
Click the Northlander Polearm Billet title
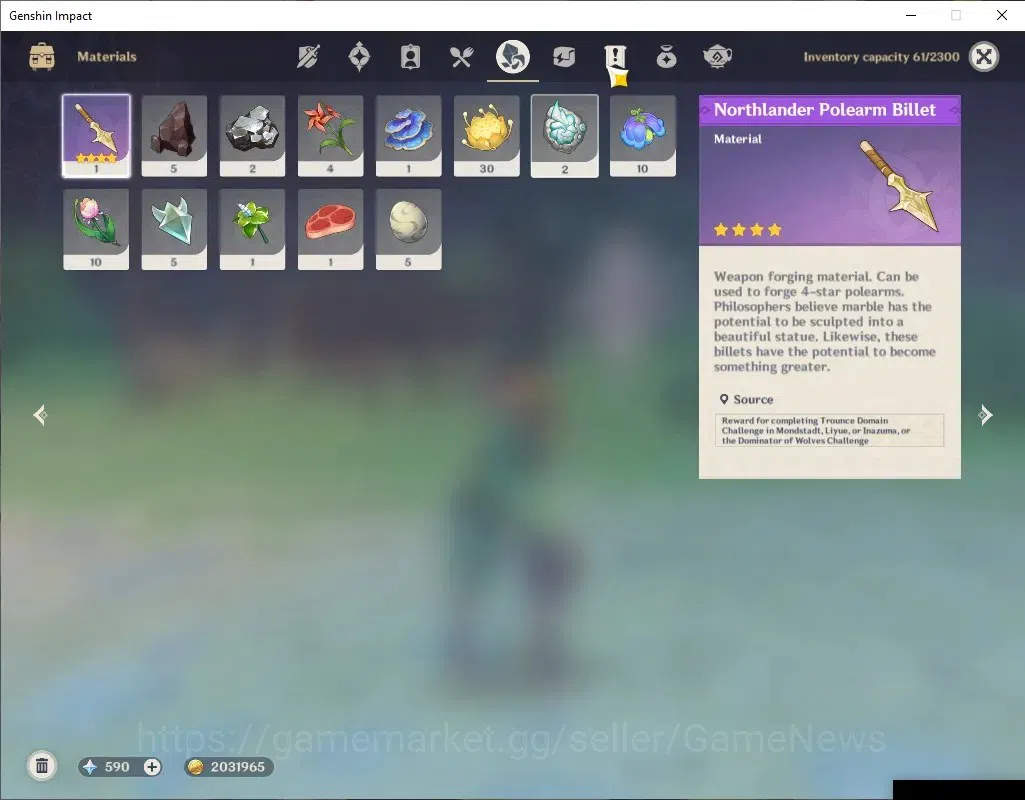(824, 110)
